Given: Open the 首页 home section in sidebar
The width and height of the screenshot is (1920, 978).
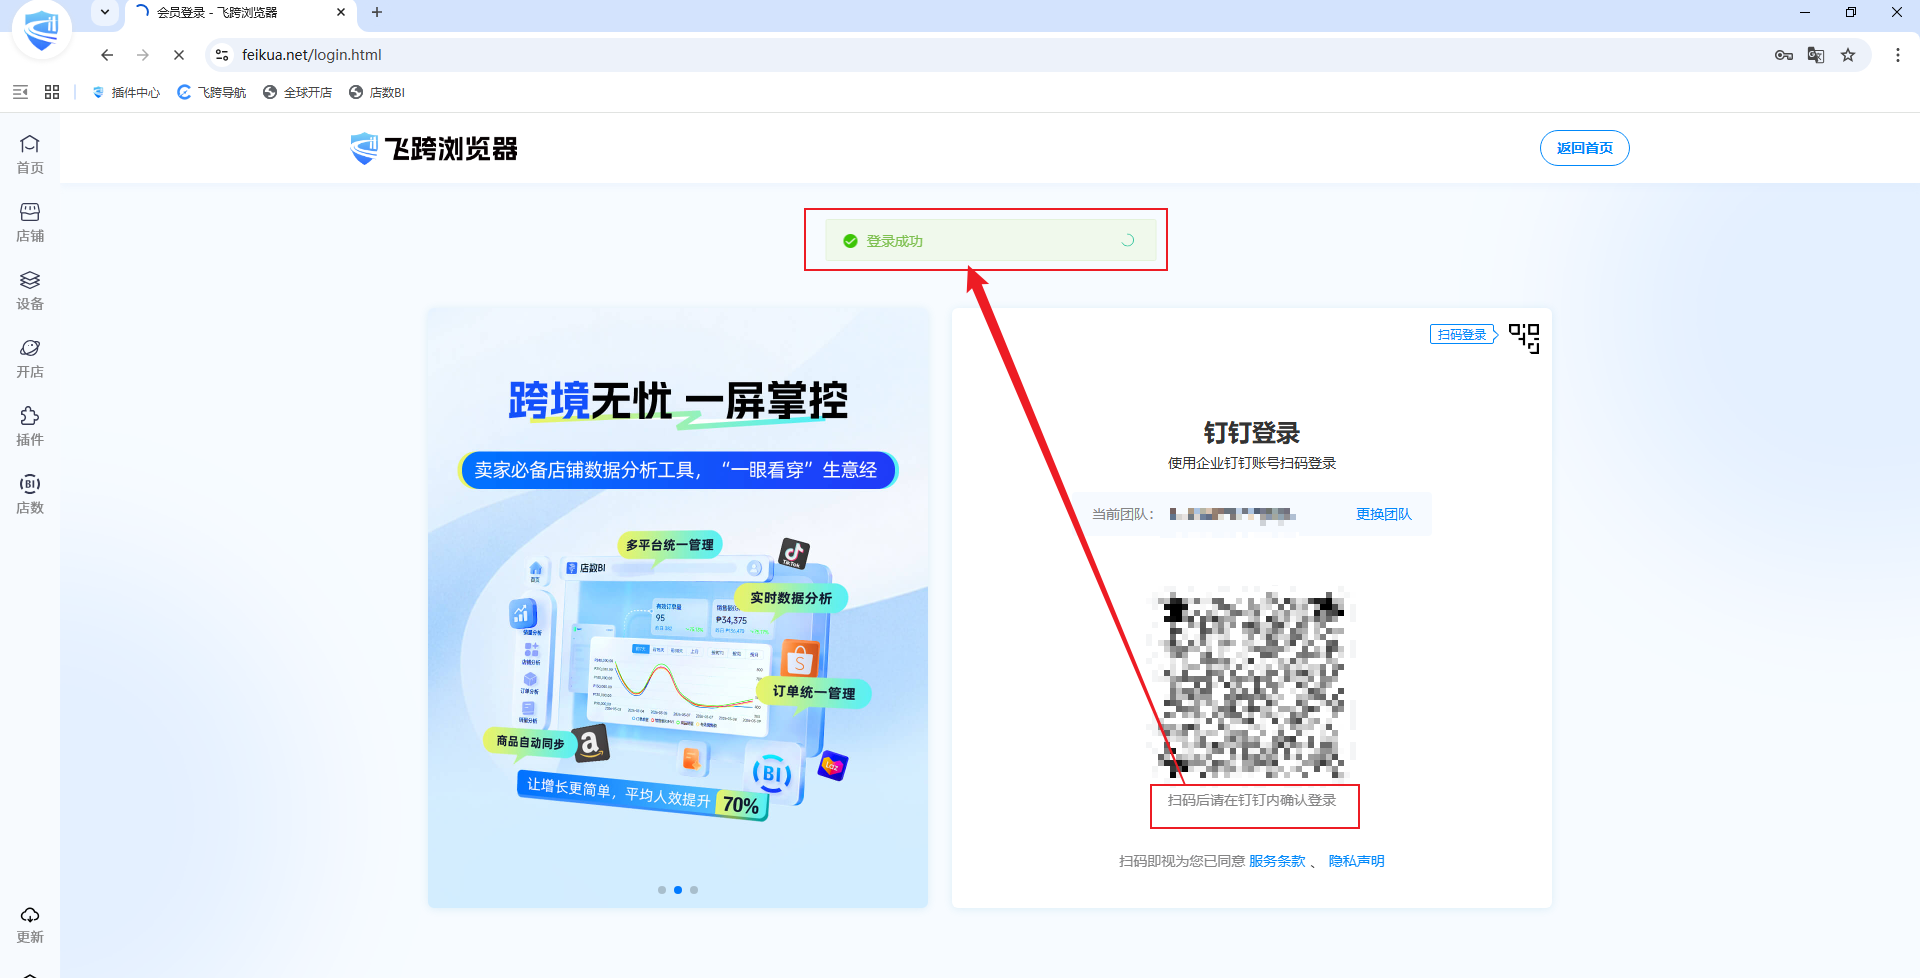Looking at the screenshot, I should [x=30, y=154].
